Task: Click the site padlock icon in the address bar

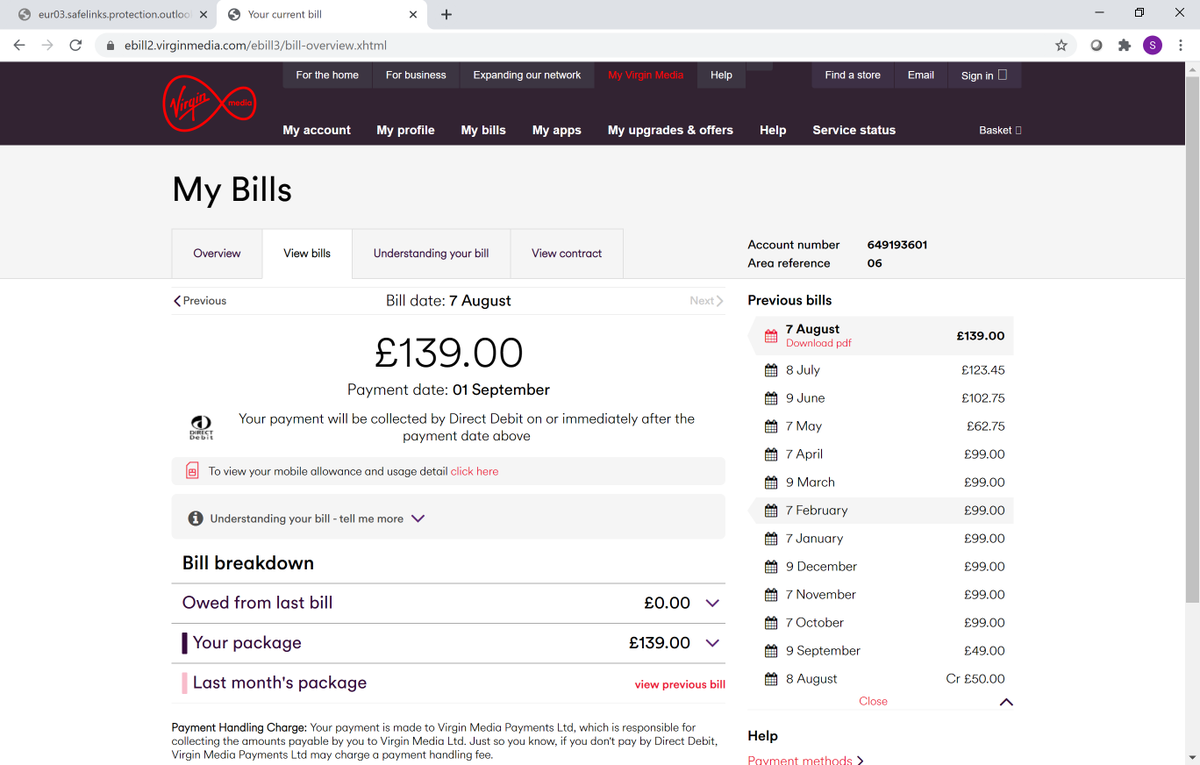Action: click(111, 45)
